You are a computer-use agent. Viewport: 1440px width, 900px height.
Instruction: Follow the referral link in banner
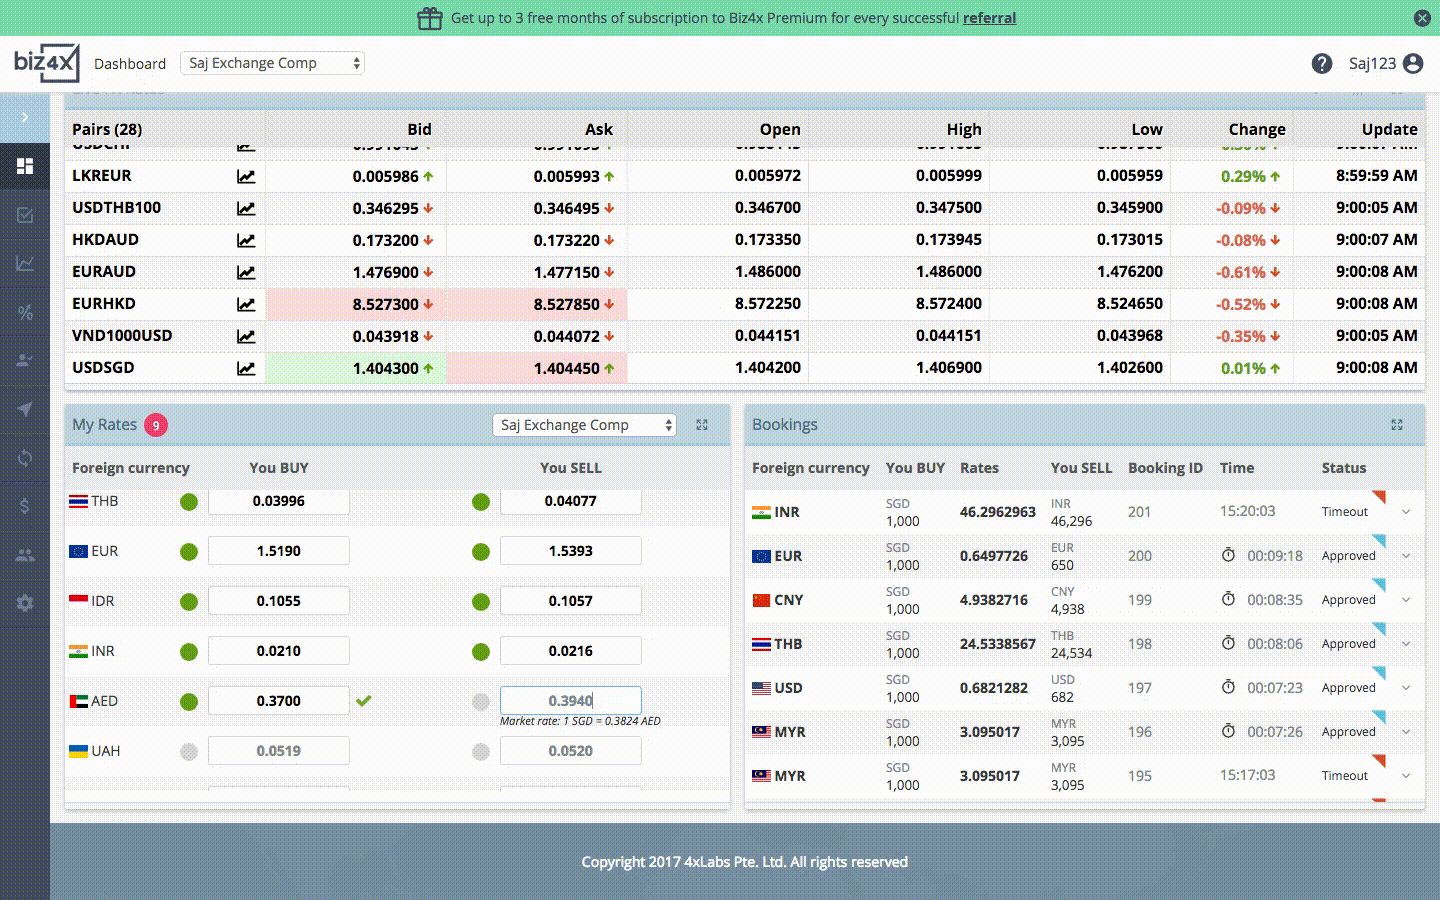989,18
